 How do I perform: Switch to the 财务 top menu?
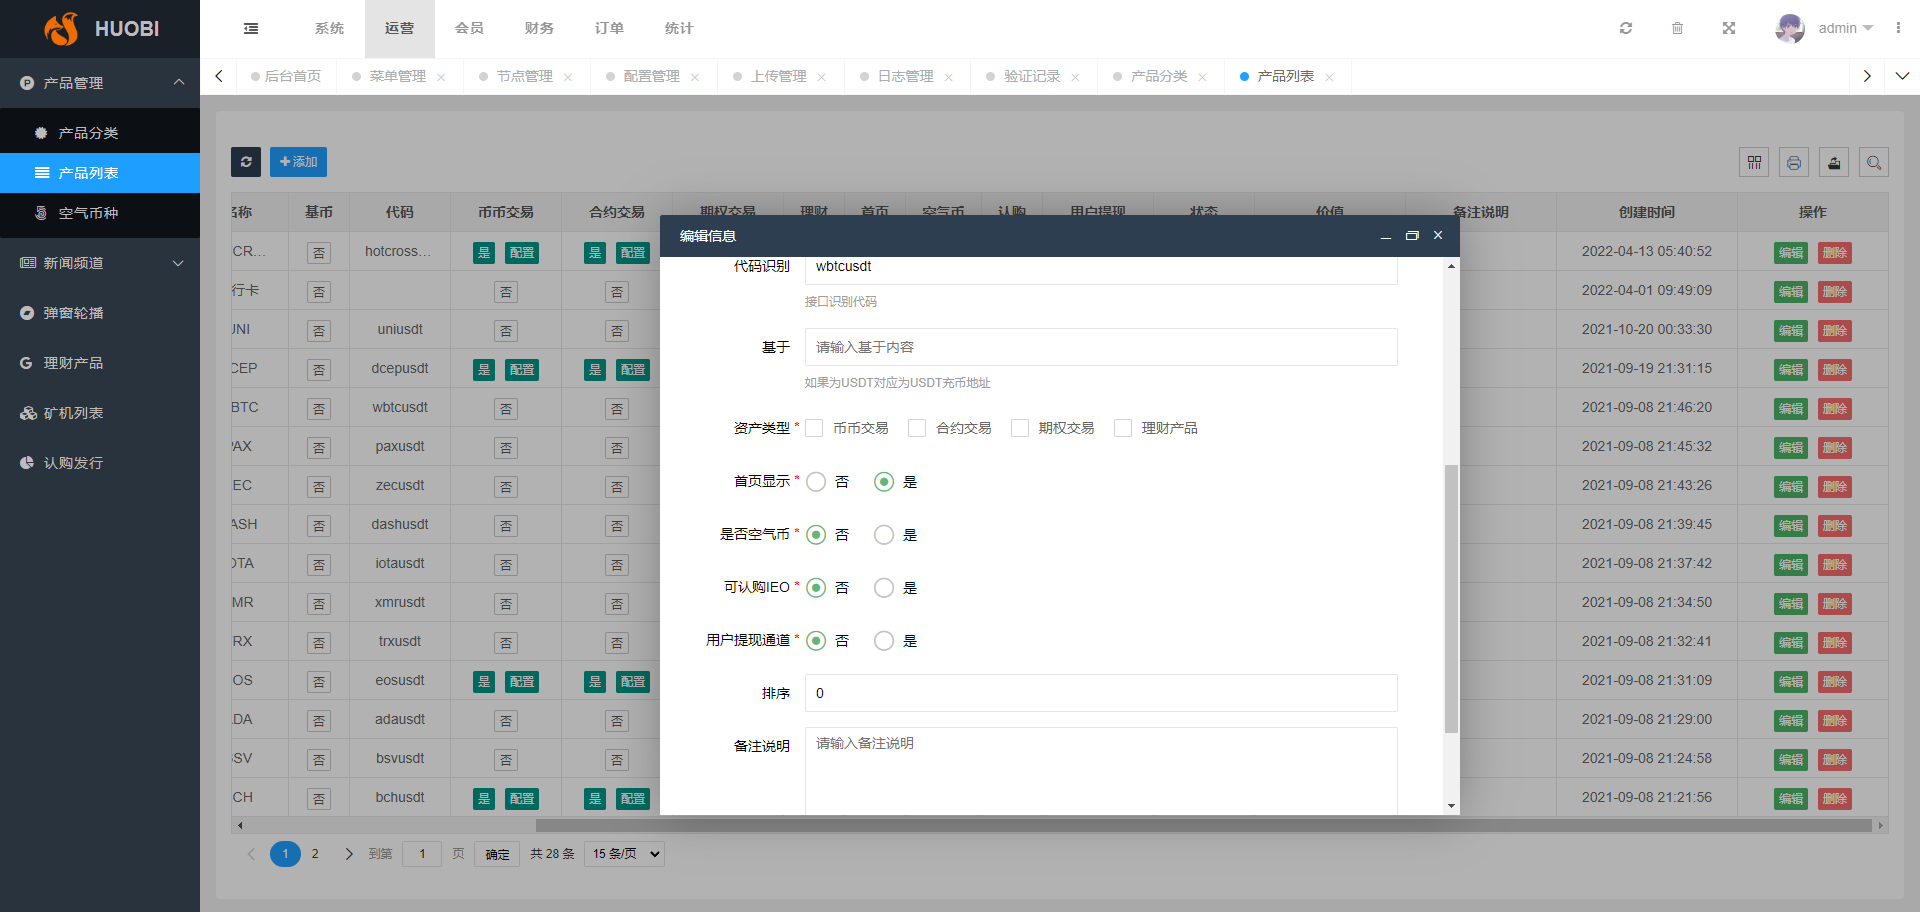tap(539, 28)
